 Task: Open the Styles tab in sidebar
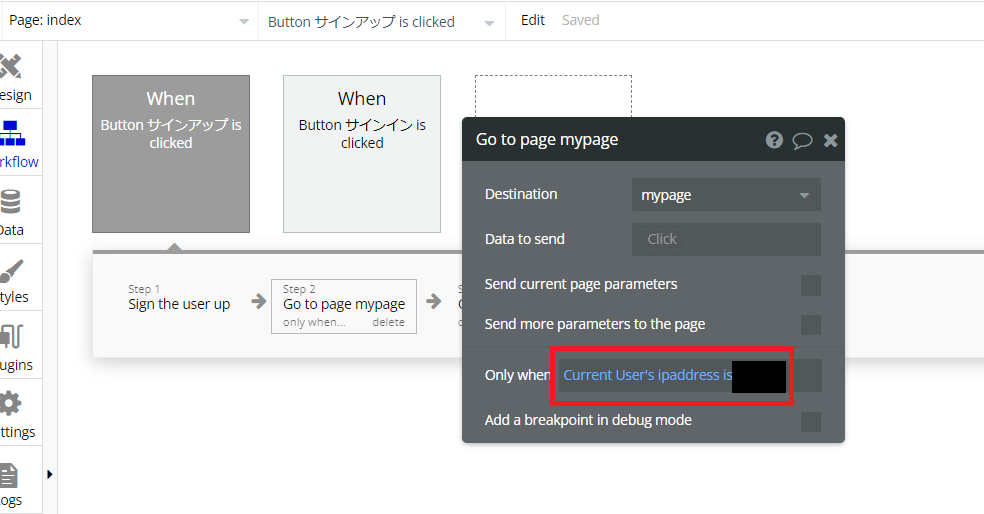pyautogui.click(x=14, y=279)
